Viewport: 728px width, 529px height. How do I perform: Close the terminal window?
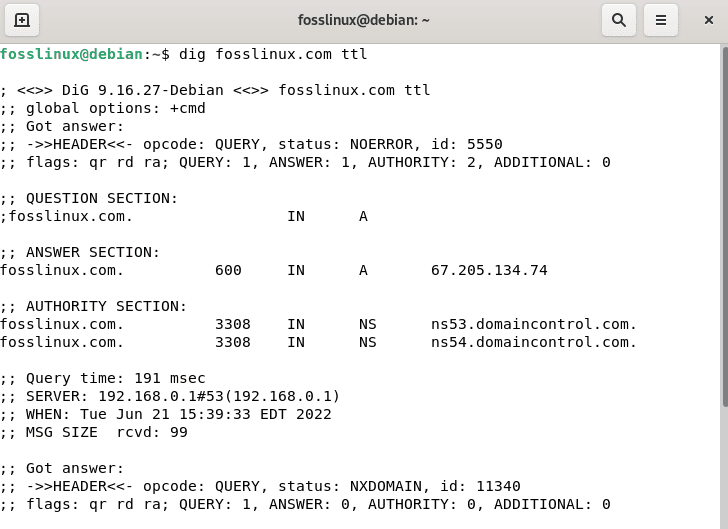click(708, 20)
